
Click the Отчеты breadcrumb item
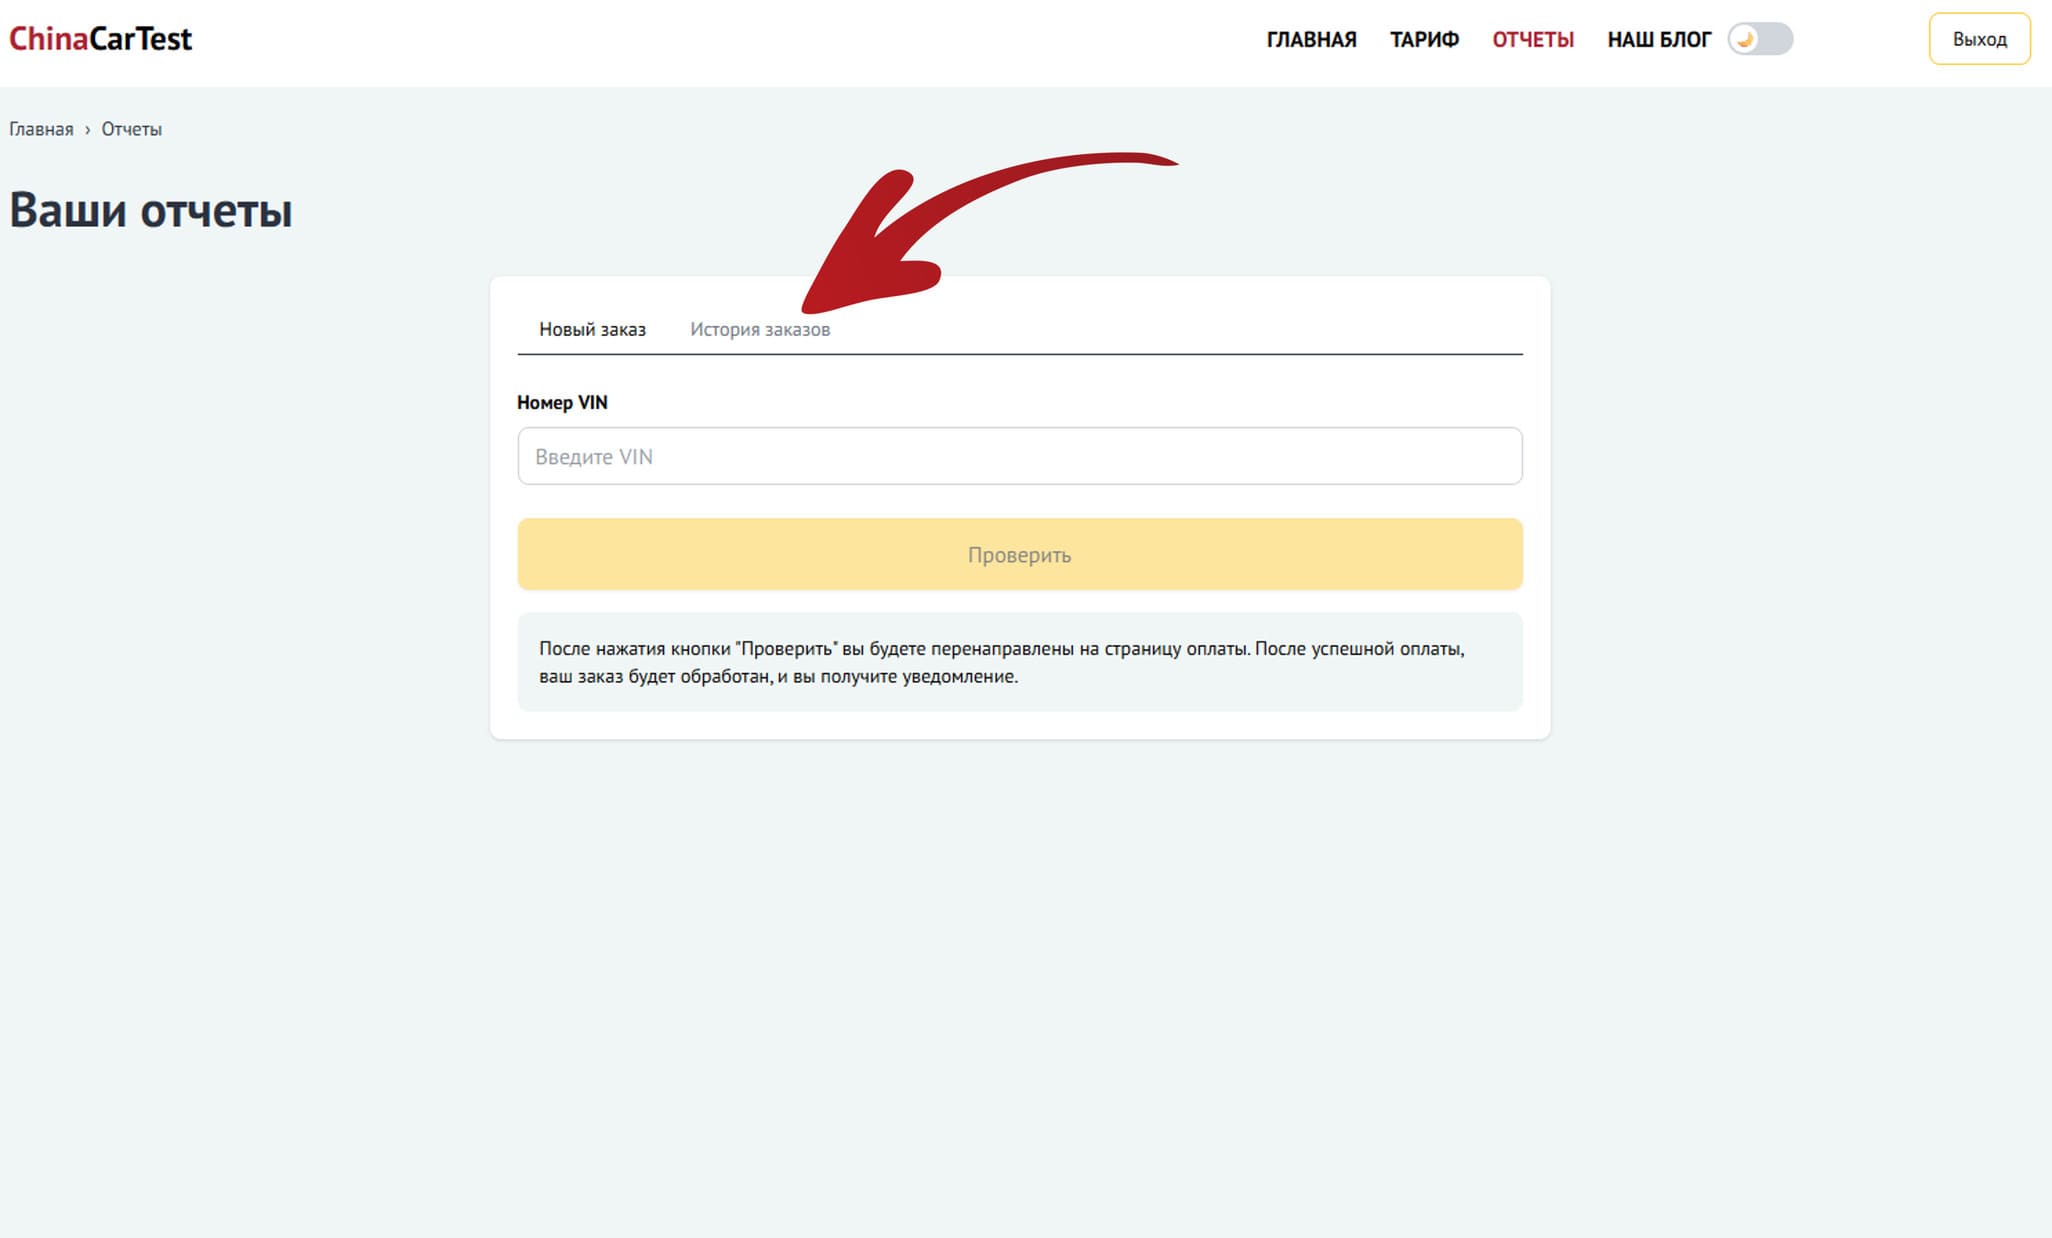click(x=131, y=129)
